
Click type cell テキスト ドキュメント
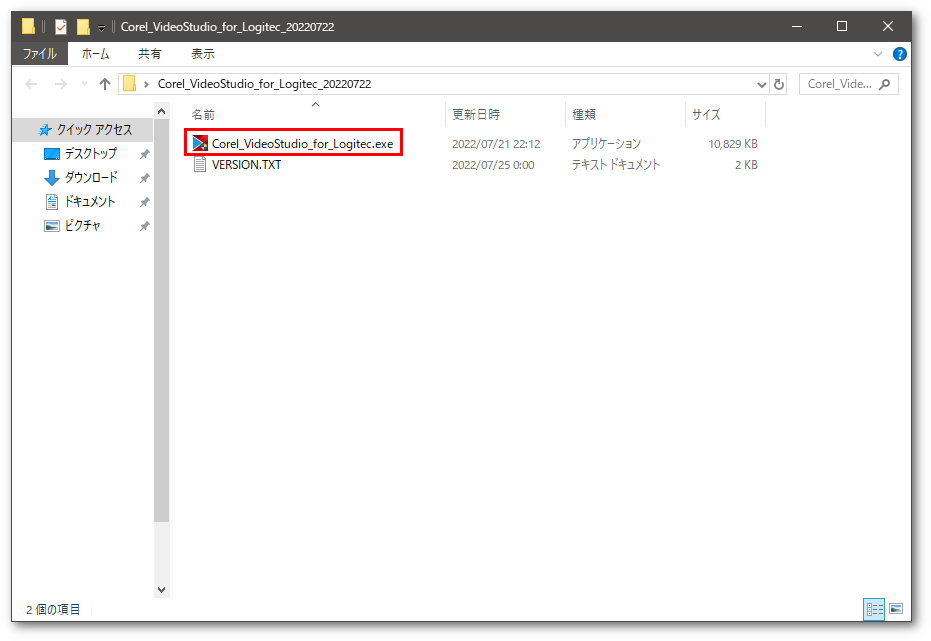[616, 165]
